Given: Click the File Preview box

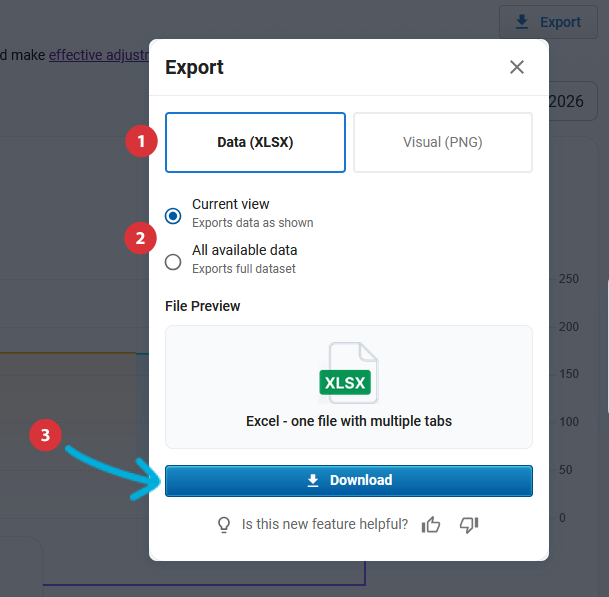Looking at the screenshot, I should [x=348, y=386].
